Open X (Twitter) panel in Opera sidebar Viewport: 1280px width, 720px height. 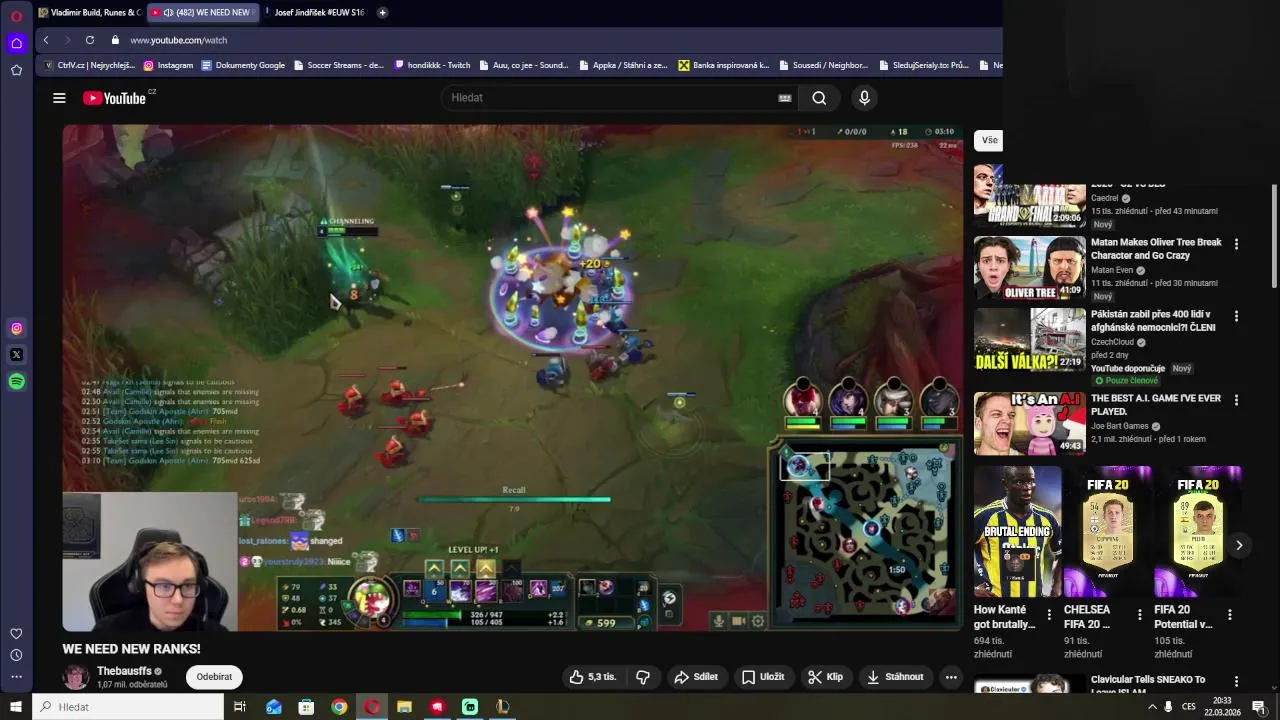tap(16, 354)
